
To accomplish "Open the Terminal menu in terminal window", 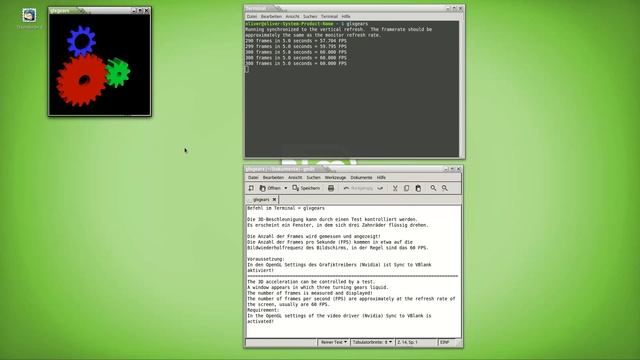I will coord(329,16).
